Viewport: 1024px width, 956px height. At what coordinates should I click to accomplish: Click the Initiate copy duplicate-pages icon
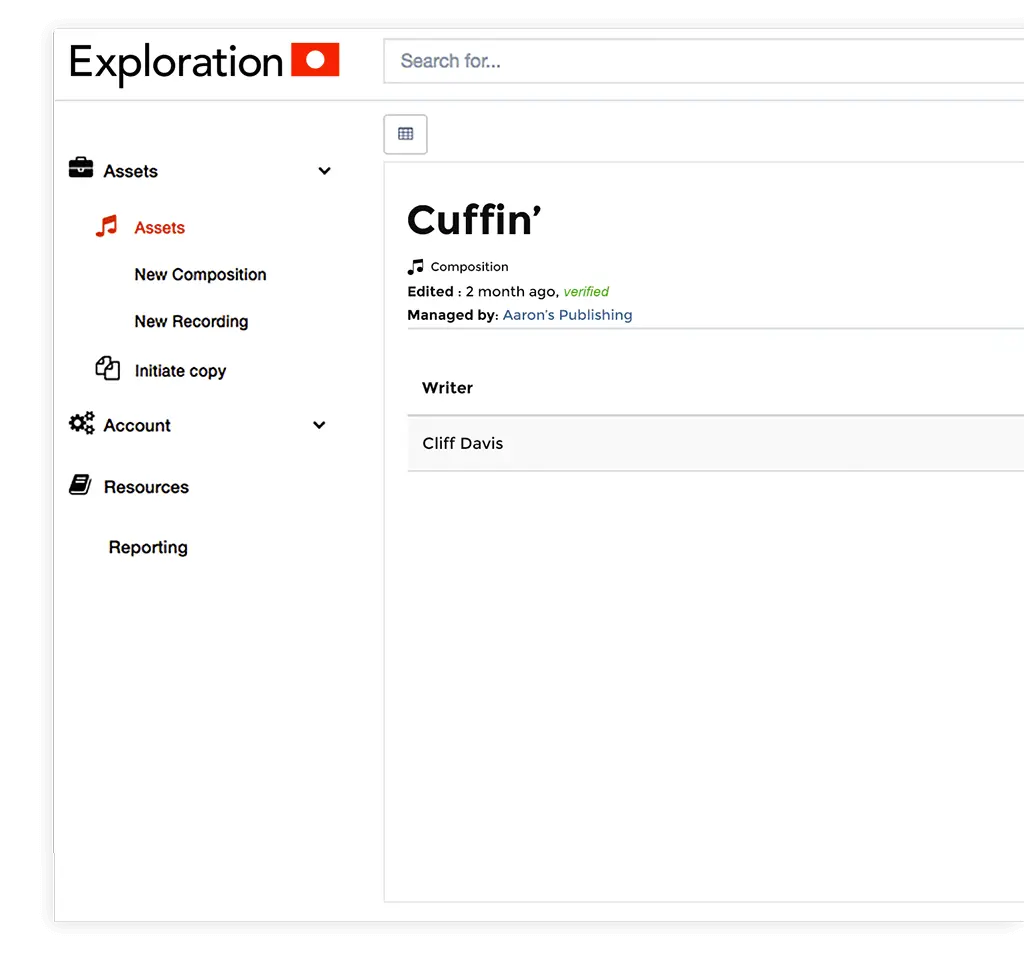pos(108,369)
